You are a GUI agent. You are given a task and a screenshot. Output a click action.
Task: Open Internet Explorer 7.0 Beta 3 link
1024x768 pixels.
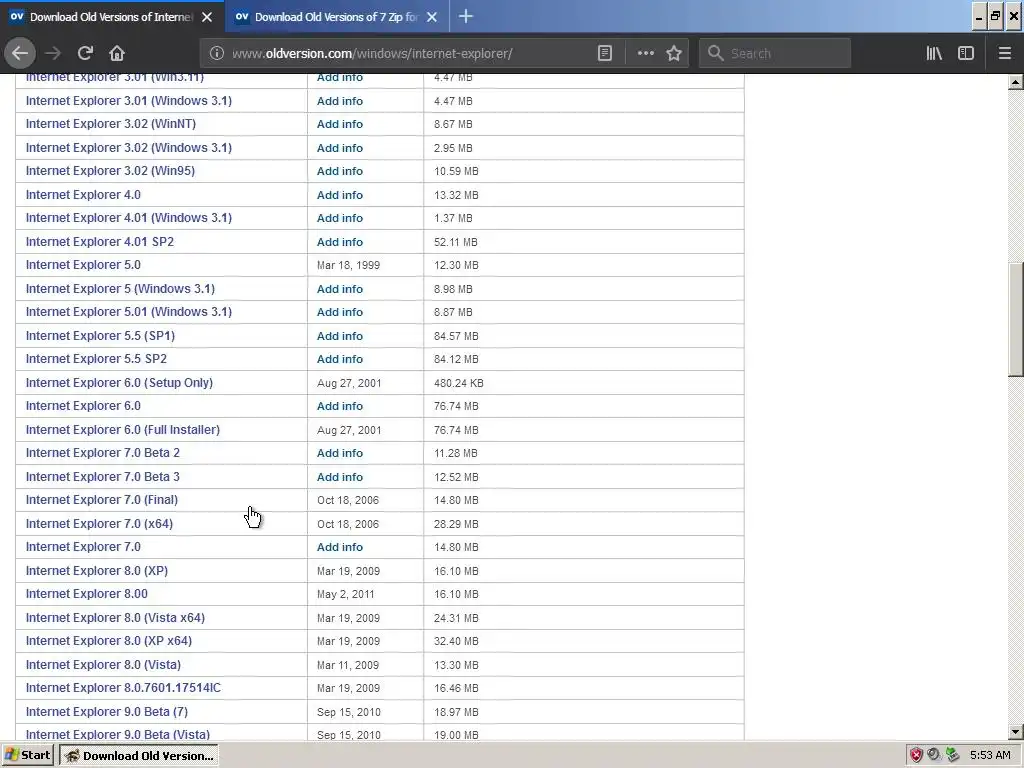(103, 476)
